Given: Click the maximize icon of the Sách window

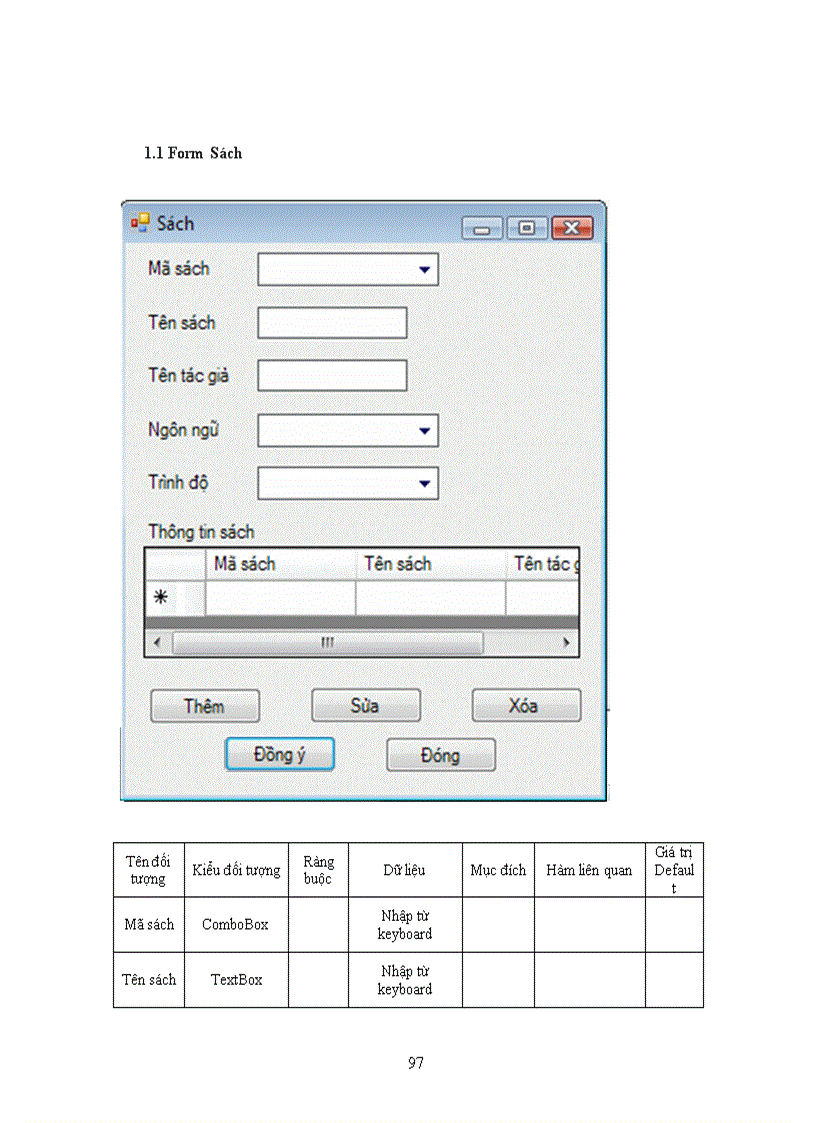Looking at the screenshot, I should (527, 228).
